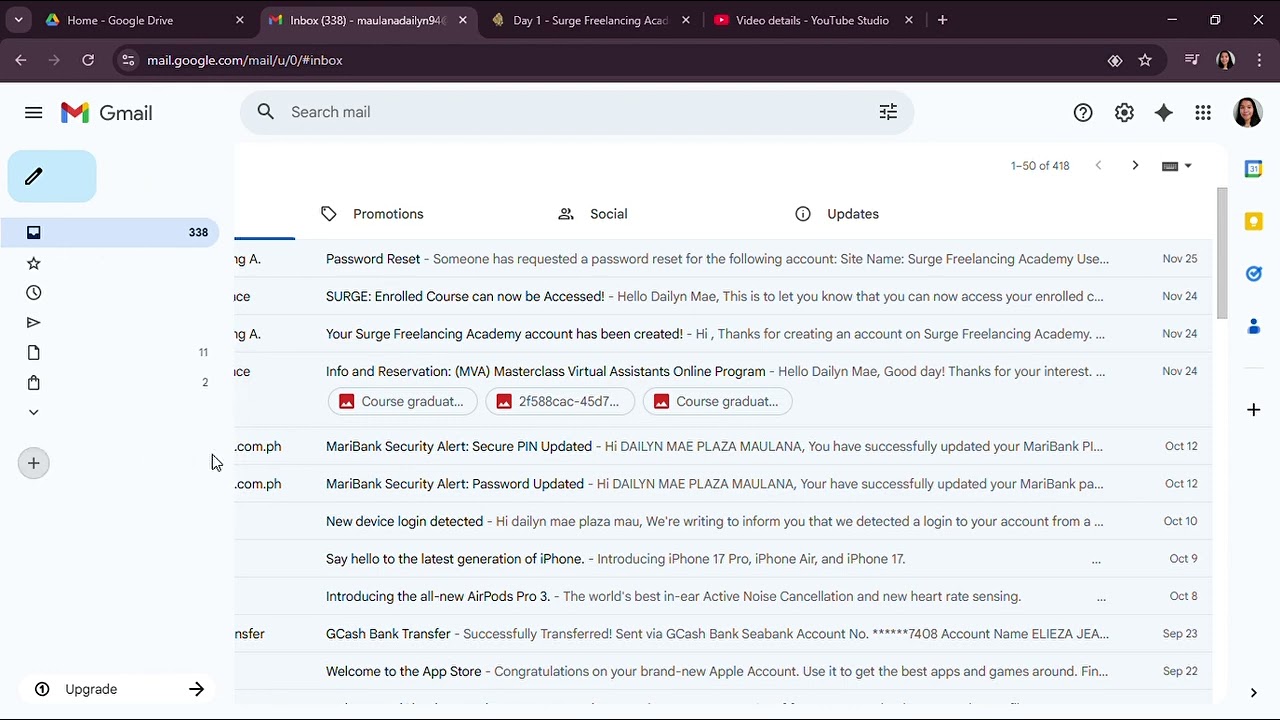Get add-ons plus icon in side panel

click(x=1253, y=409)
